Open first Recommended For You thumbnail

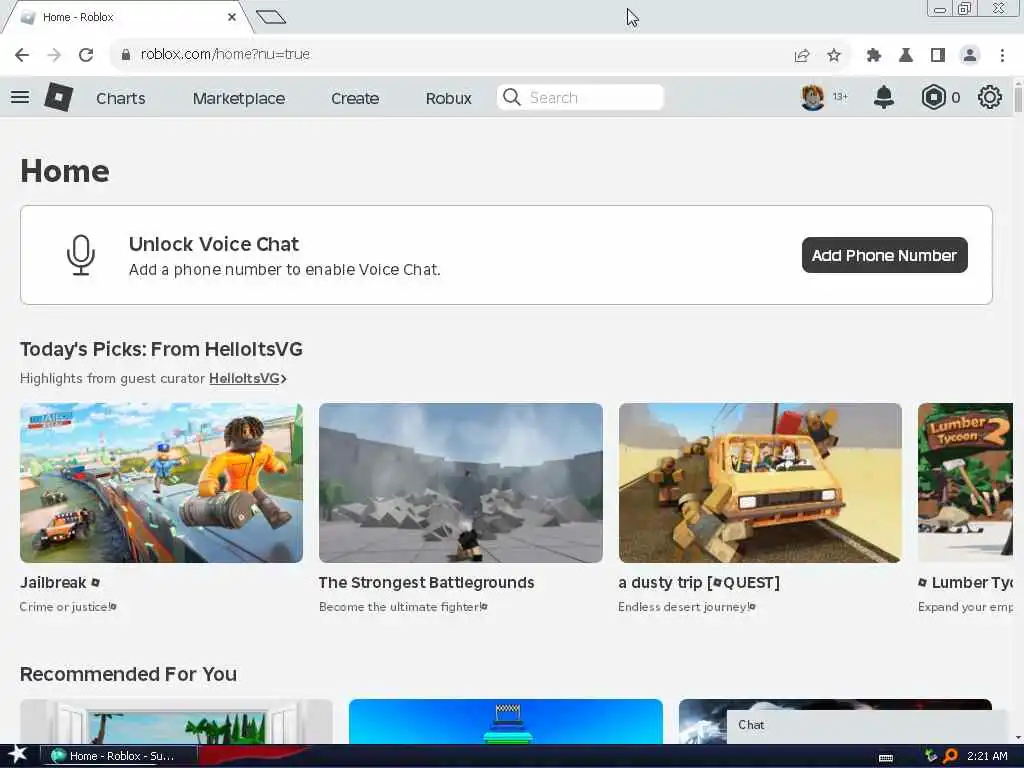pyautogui.click(x=176, y=721)
